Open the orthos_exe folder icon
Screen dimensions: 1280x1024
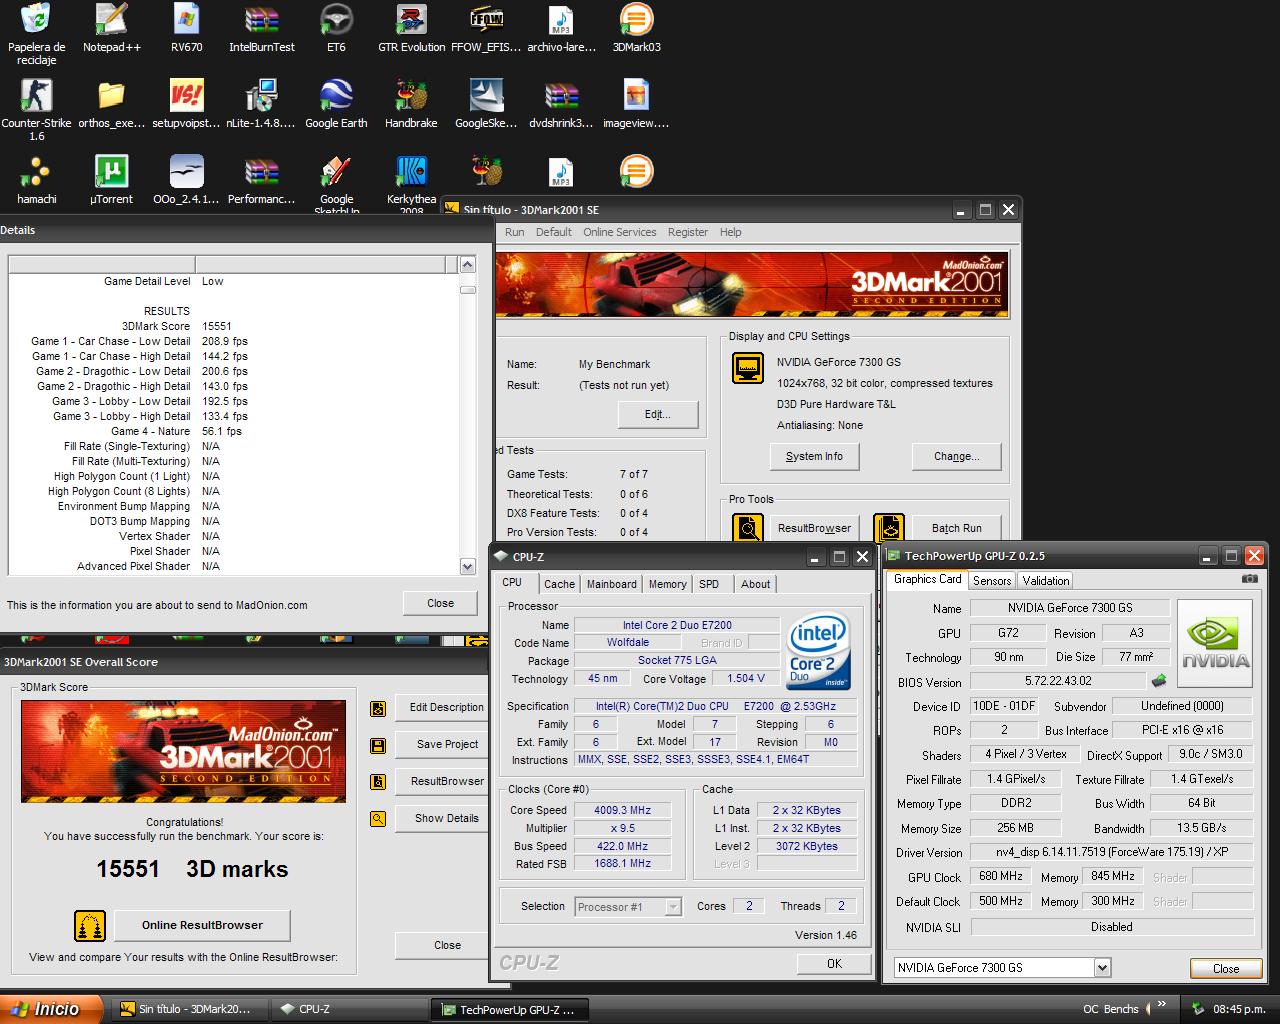tap(111, 104)
